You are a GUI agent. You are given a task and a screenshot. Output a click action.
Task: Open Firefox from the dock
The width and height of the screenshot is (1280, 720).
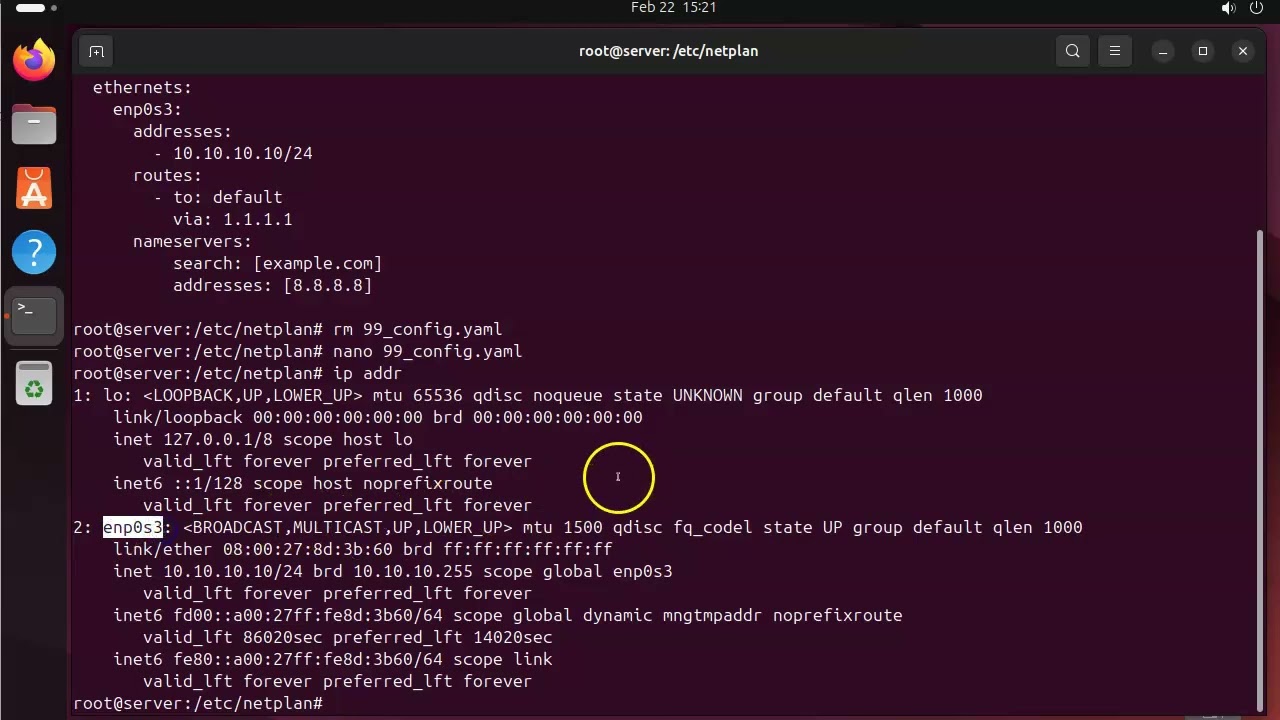(34, 60)
